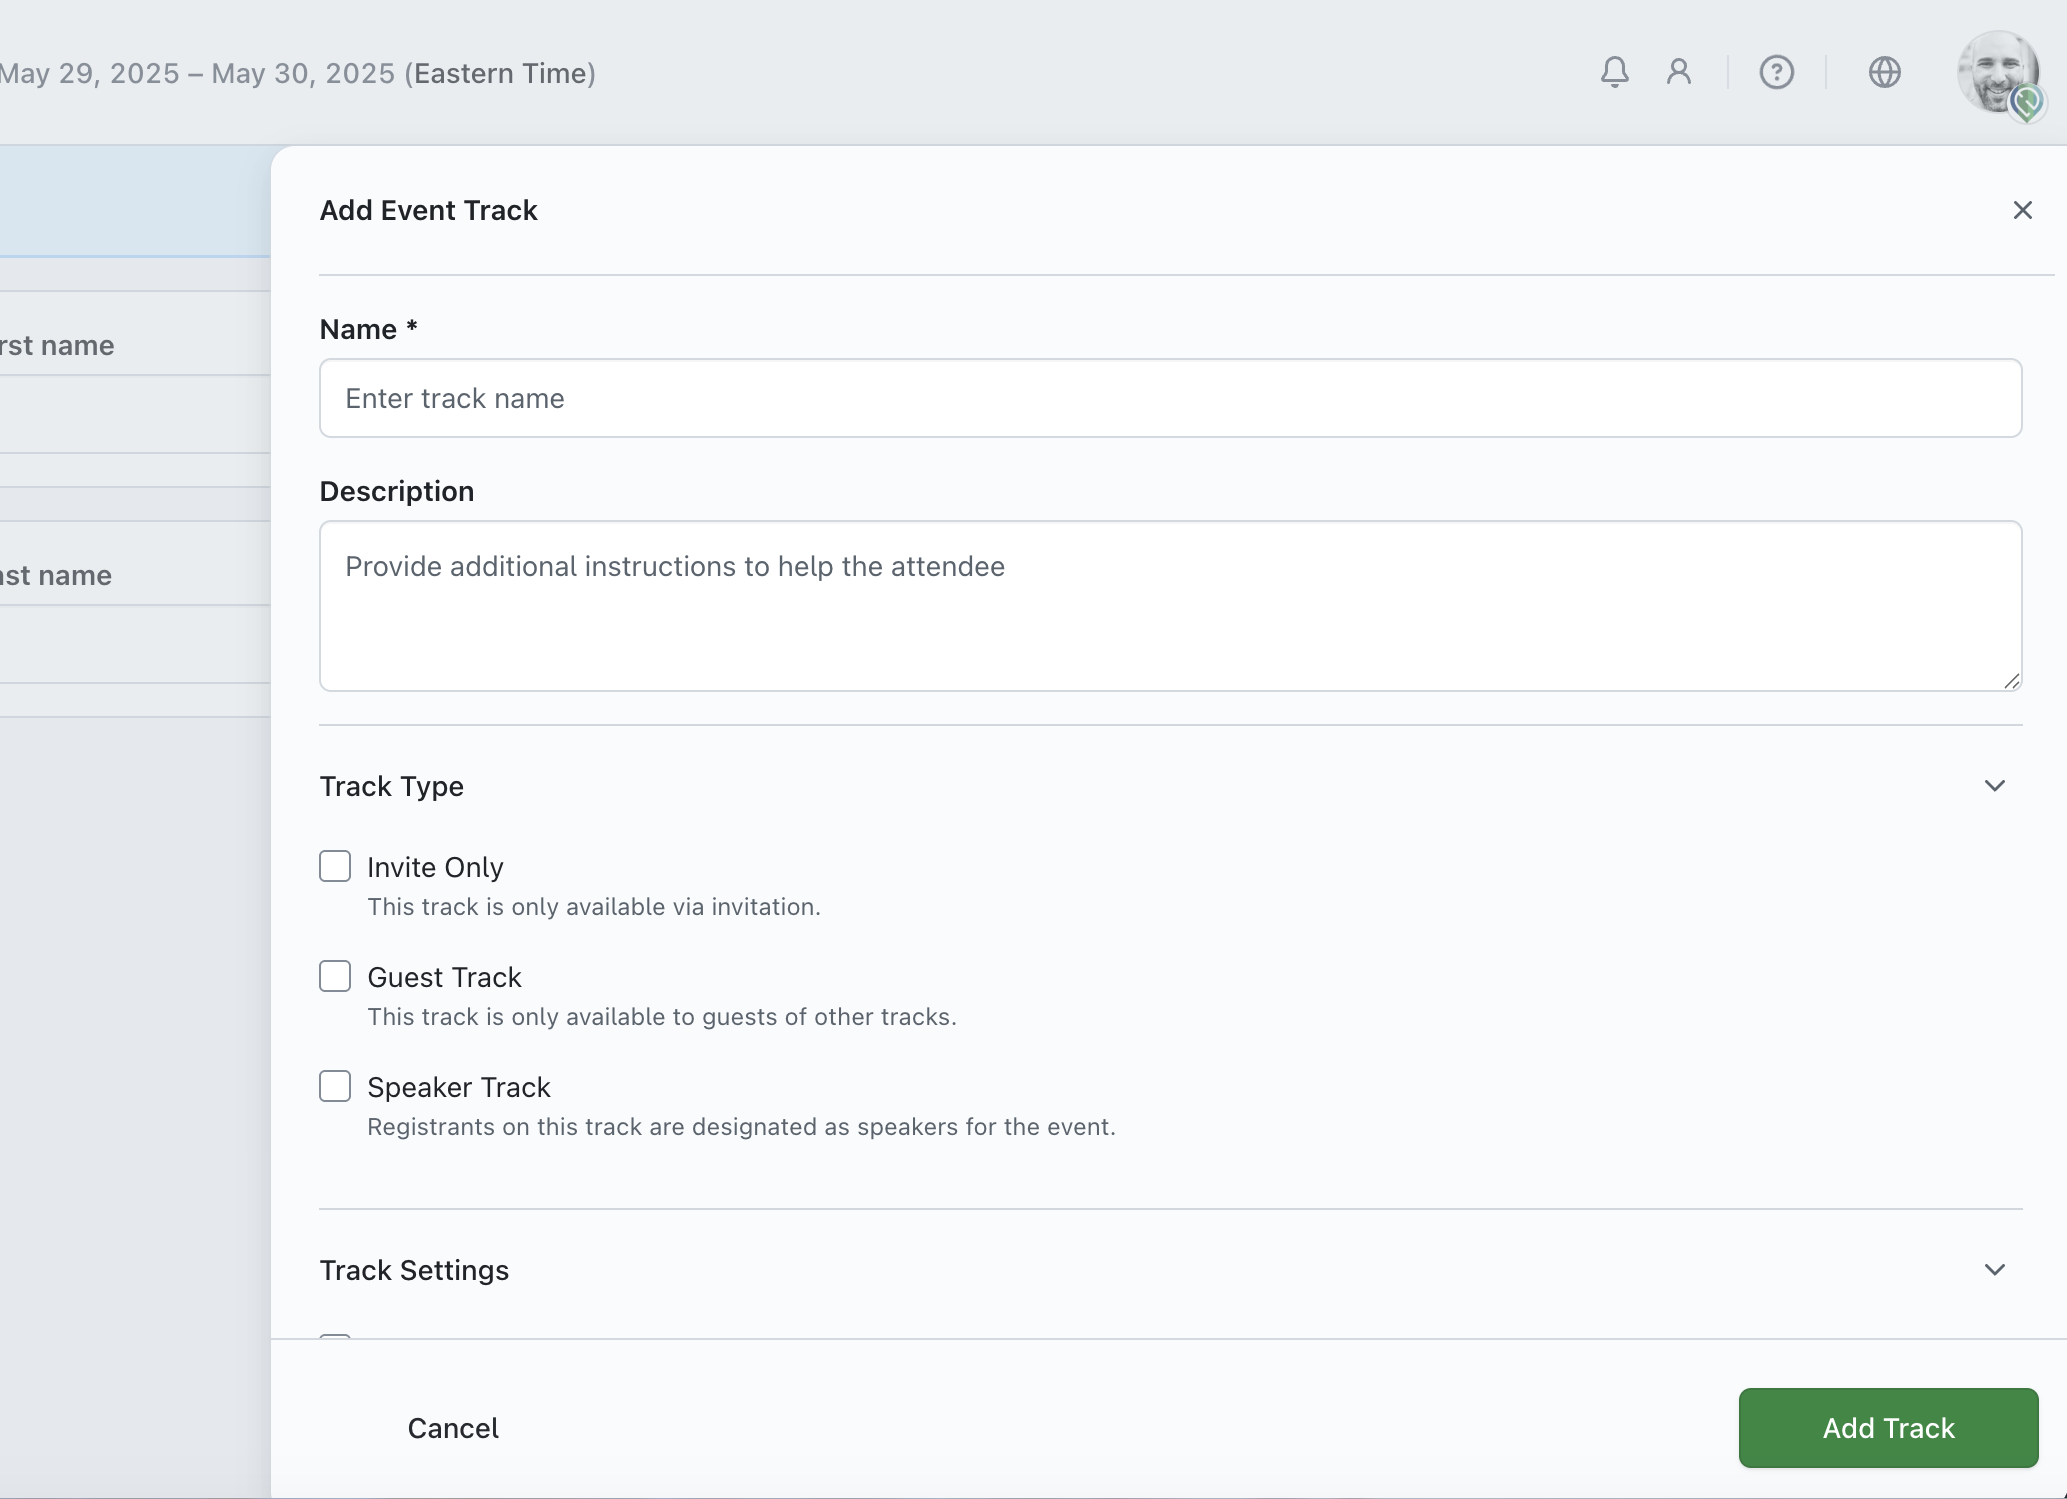Grab the Description textarea resize handle
Image resolution: width=2067 pixels, height=1499 pixels.
tap(2011, 681)
